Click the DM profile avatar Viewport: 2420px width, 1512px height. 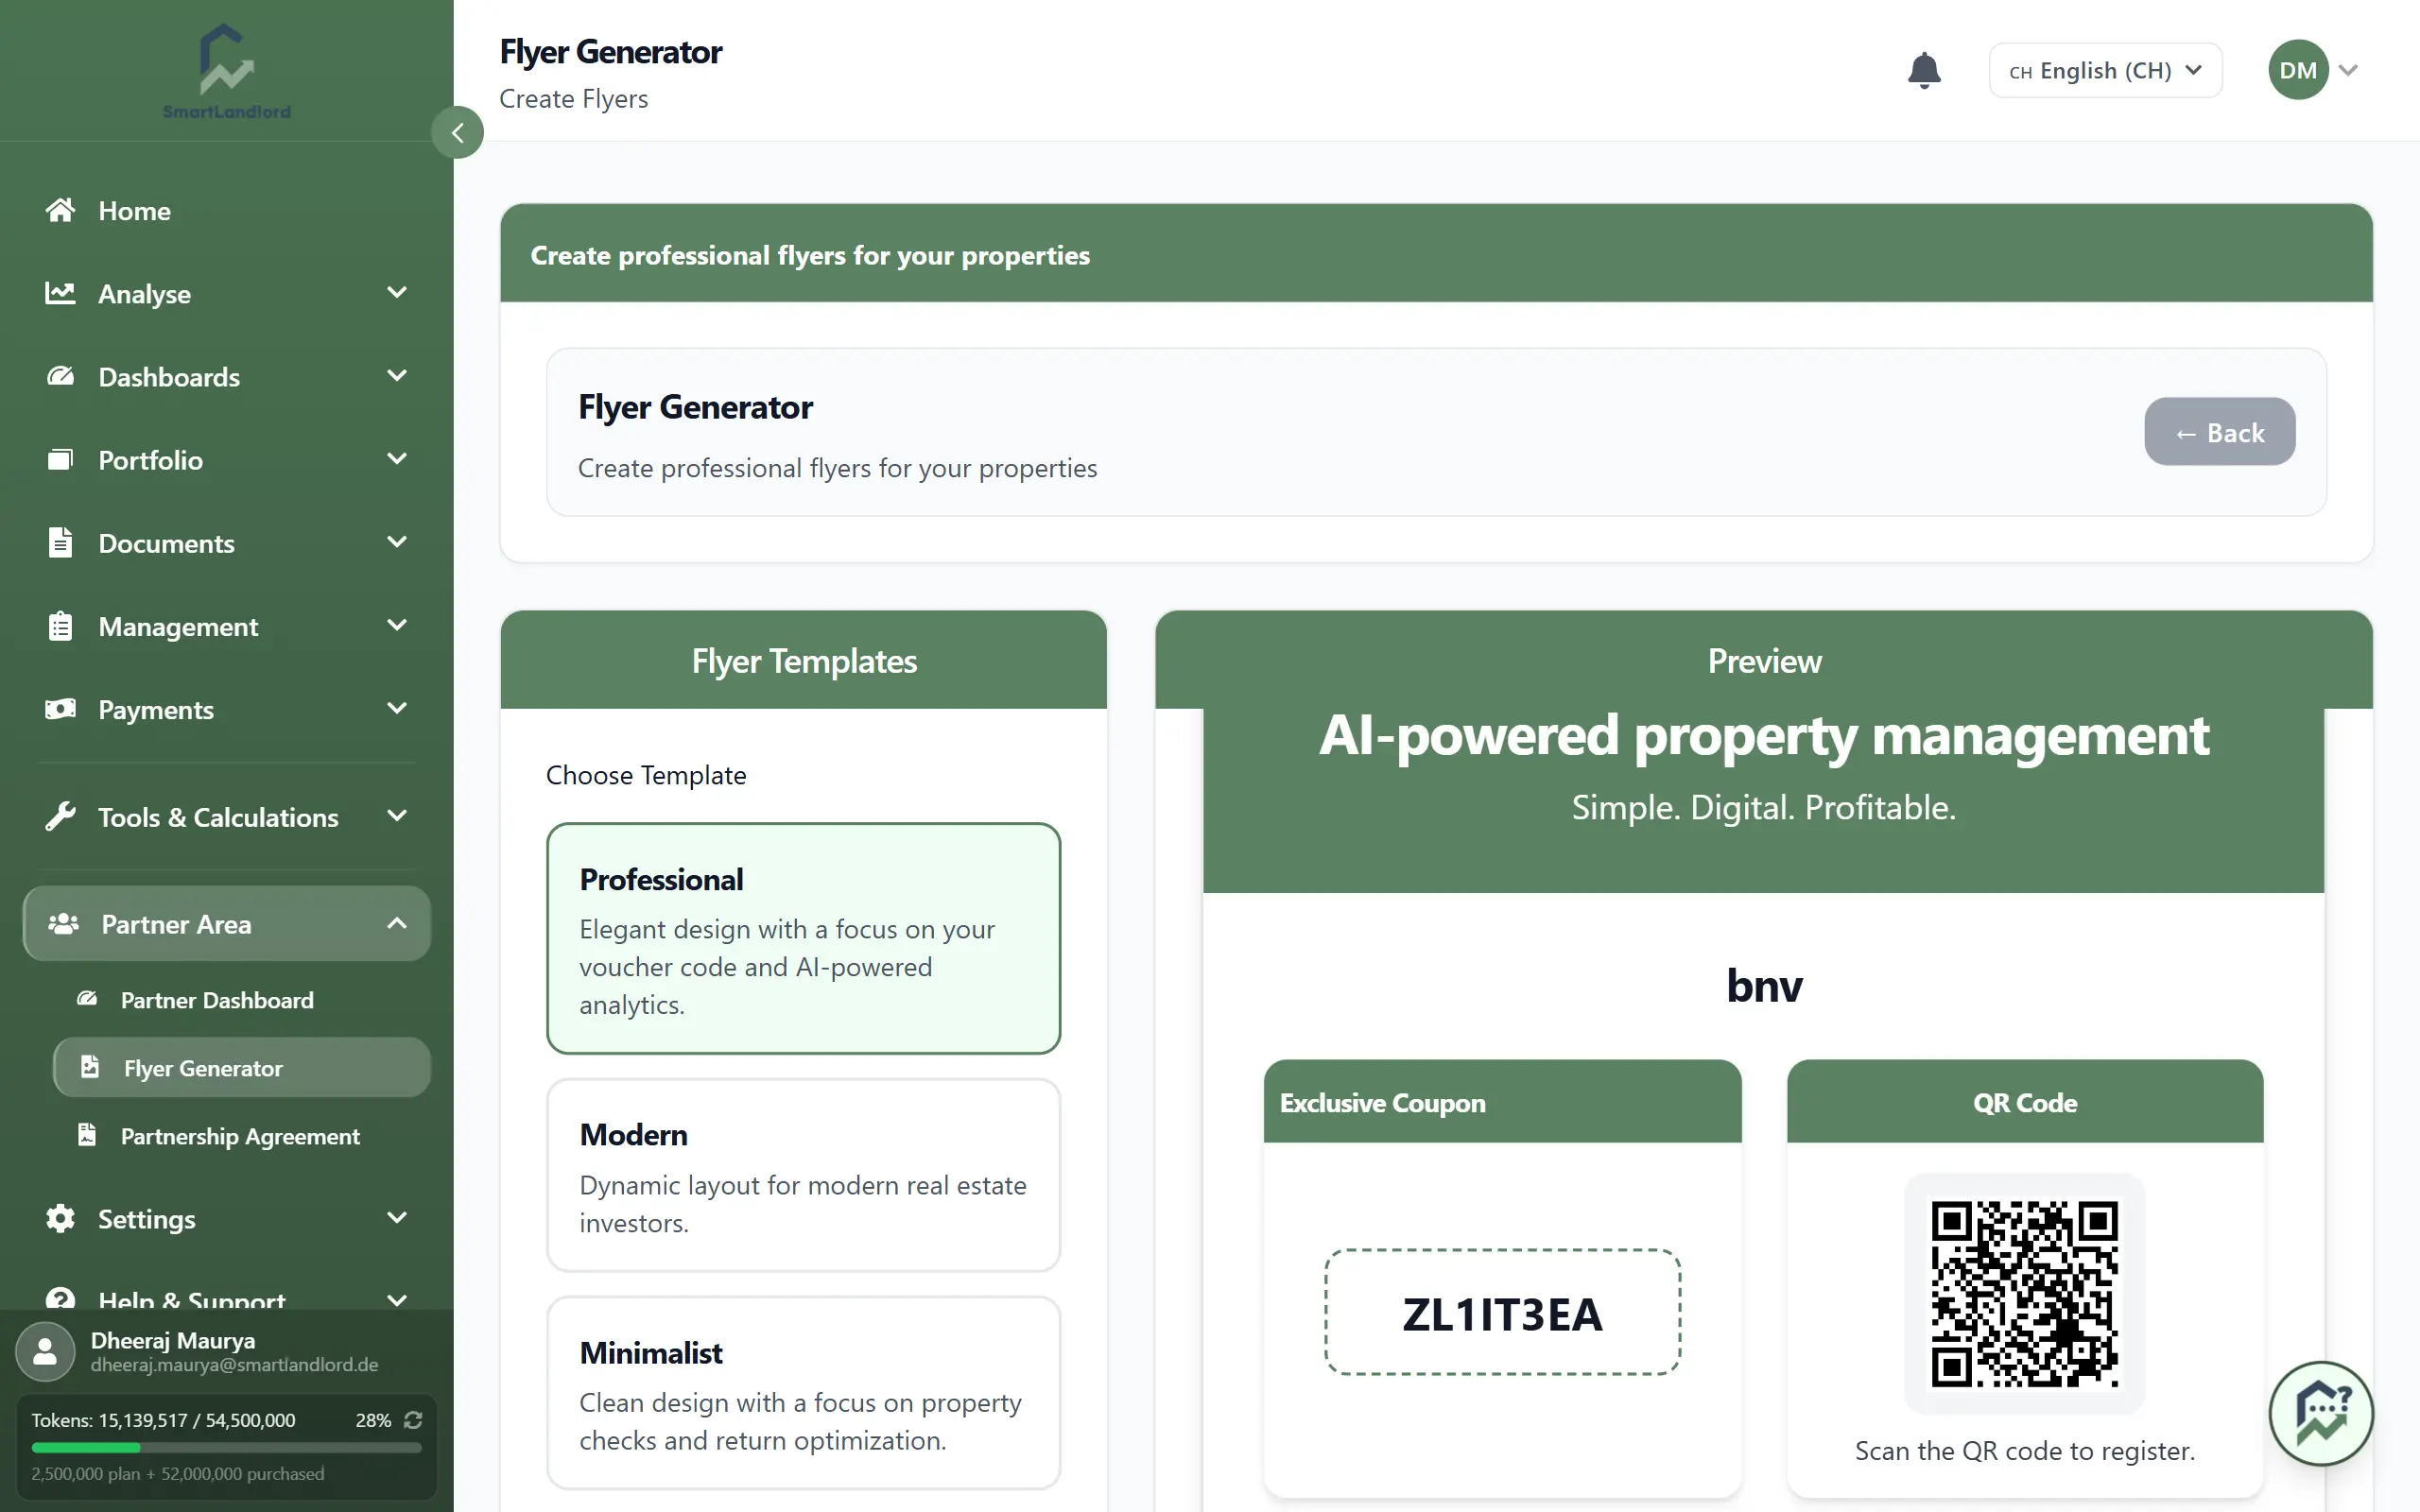(2298, 70)
